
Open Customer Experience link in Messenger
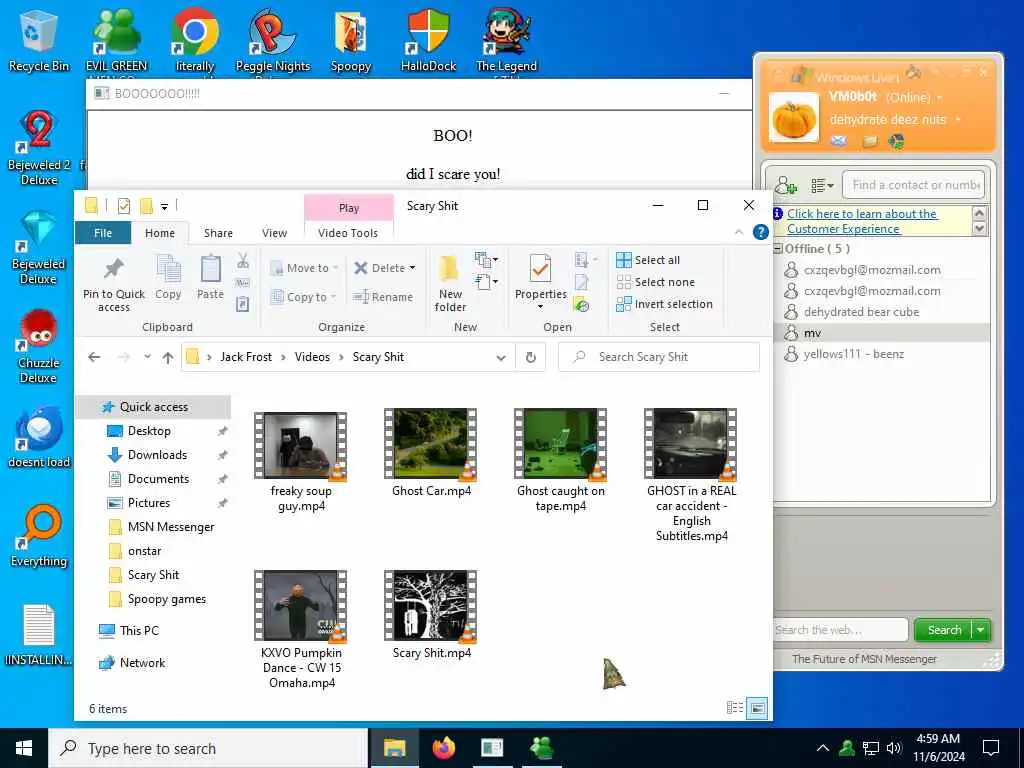pos(861,221)
